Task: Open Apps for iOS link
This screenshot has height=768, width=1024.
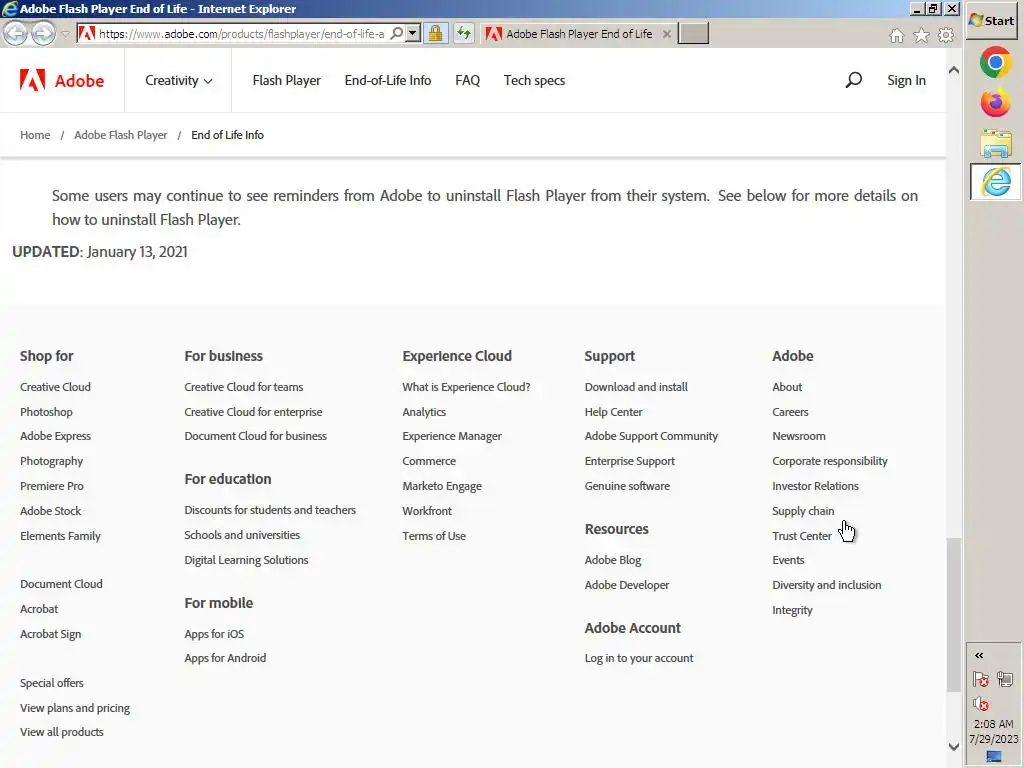Action: (x=214, y=634)
